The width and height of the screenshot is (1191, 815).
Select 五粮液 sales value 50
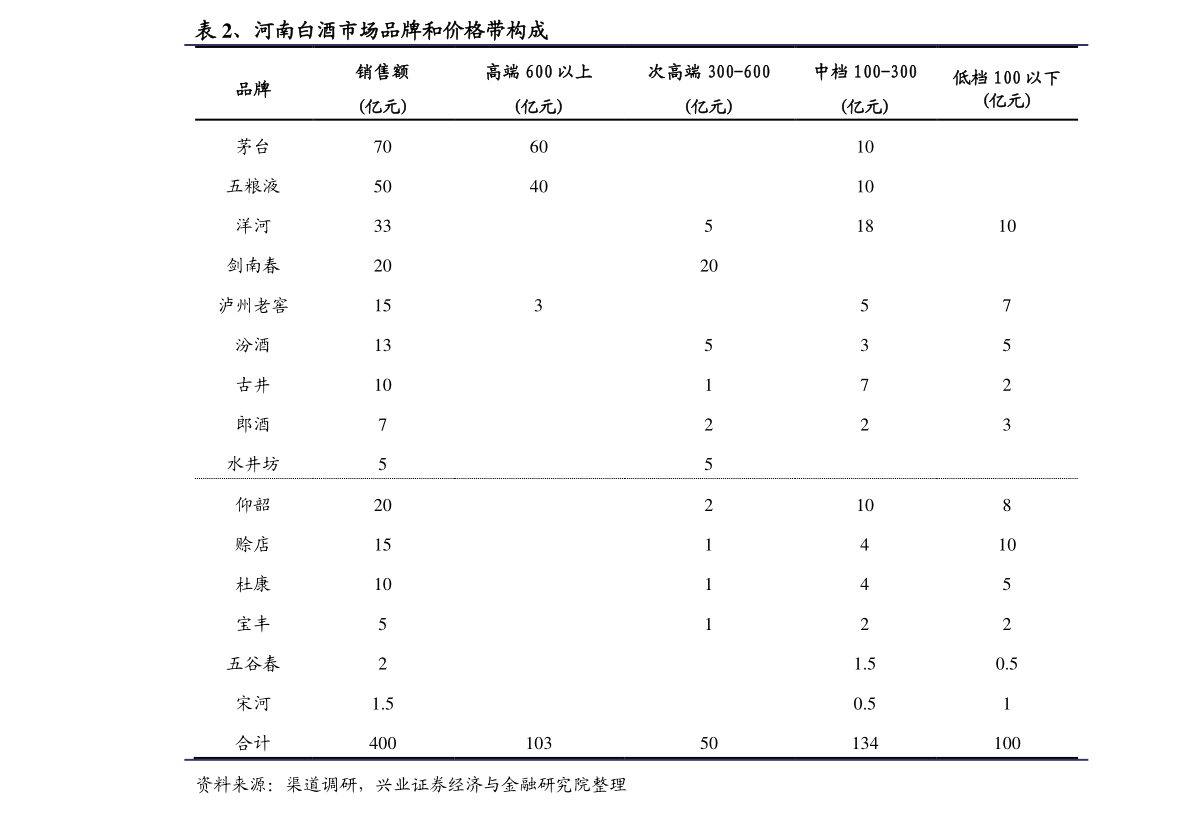pyautogui.click(x=383, y=186)
